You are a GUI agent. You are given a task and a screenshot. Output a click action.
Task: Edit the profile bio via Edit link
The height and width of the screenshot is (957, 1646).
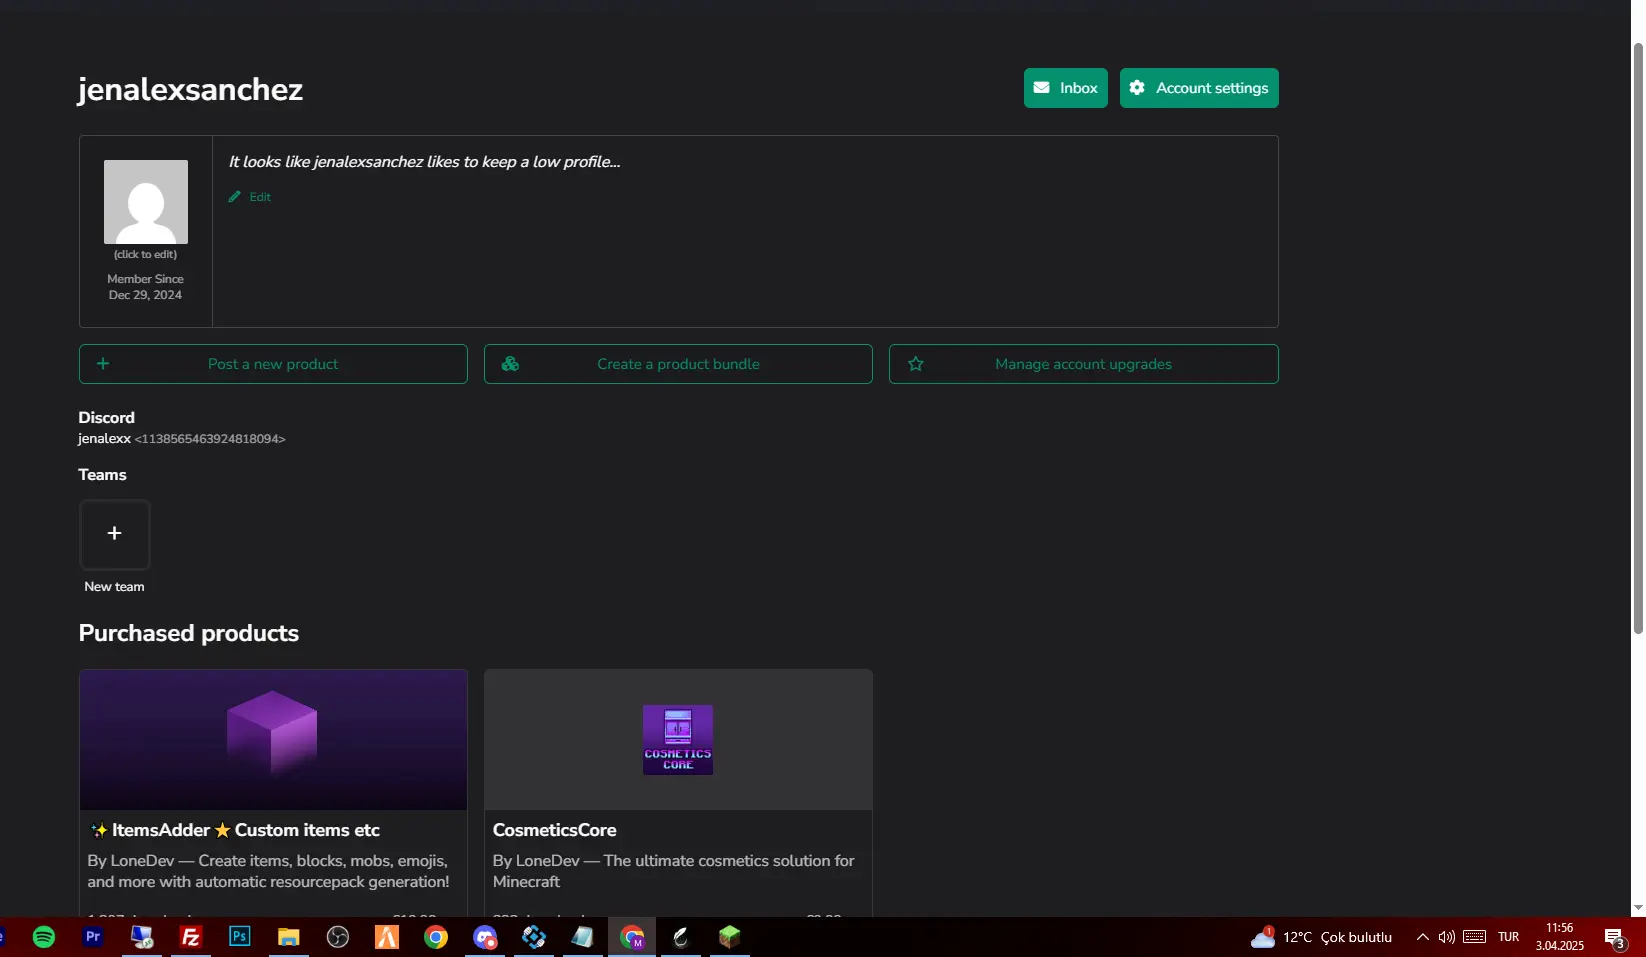point(260,197)
